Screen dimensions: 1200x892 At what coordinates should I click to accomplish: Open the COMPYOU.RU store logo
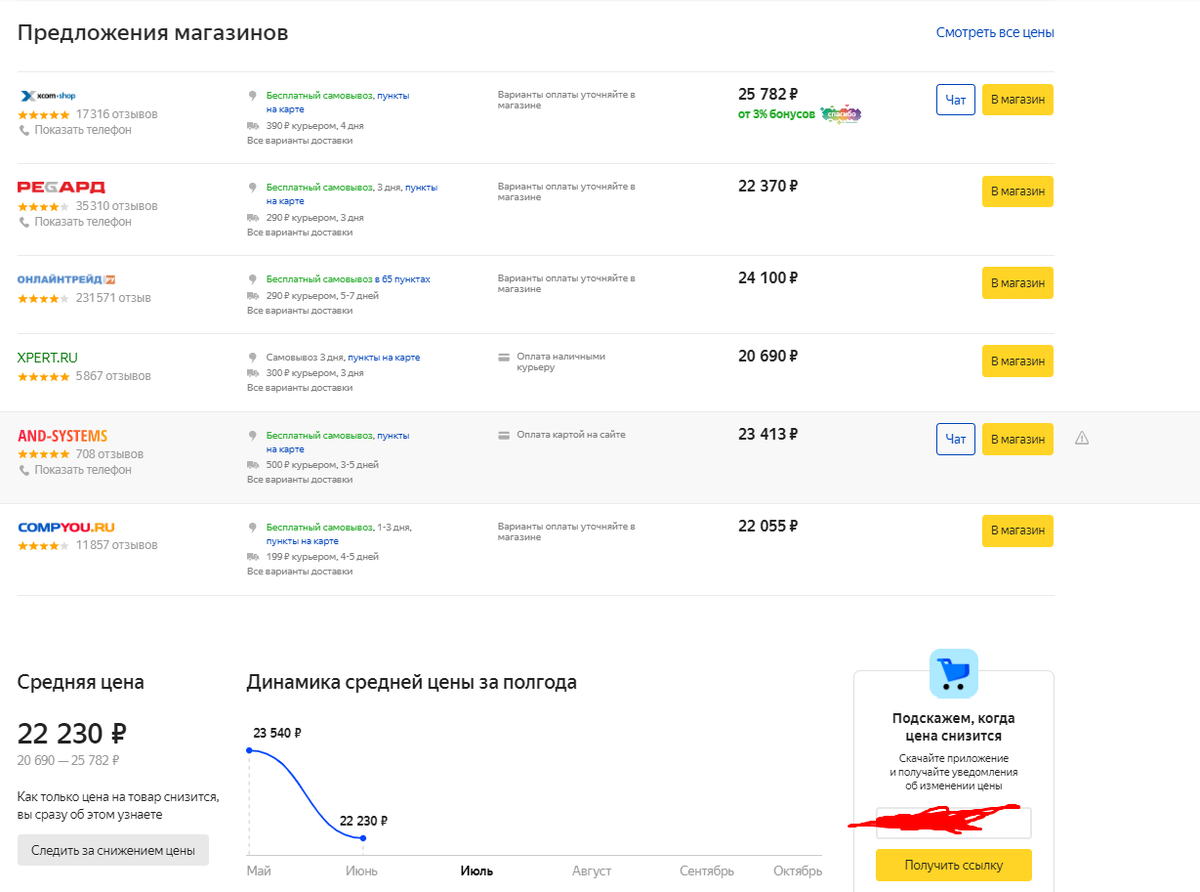point(66,527)
